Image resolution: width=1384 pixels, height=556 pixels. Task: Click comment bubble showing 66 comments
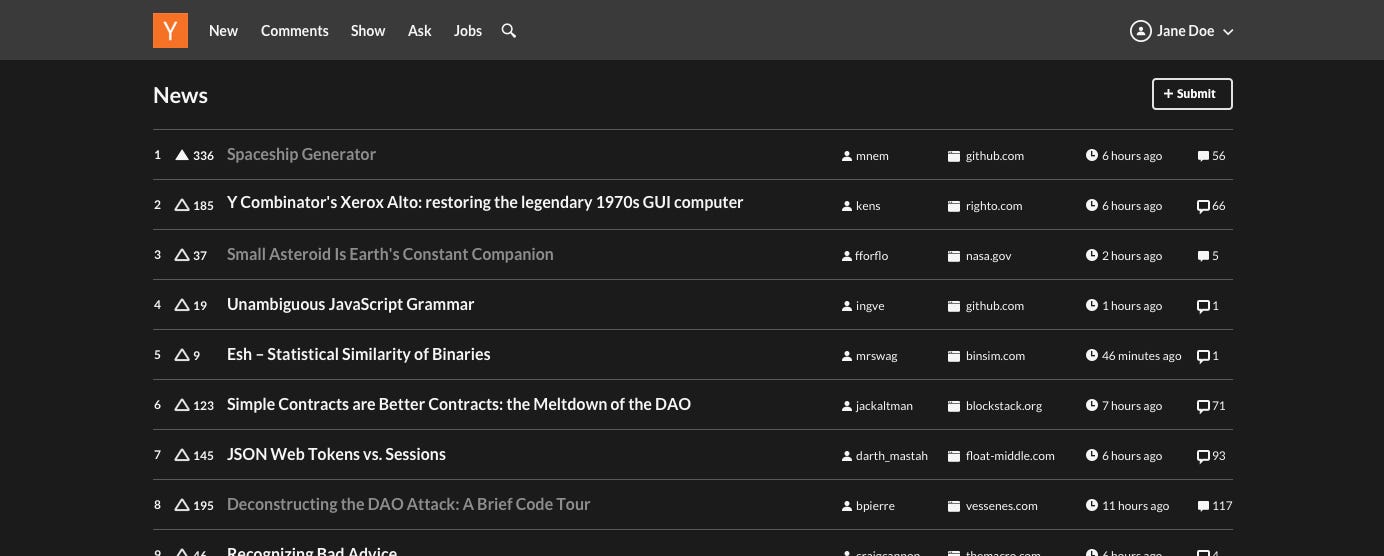click(x=1203, y=206)
